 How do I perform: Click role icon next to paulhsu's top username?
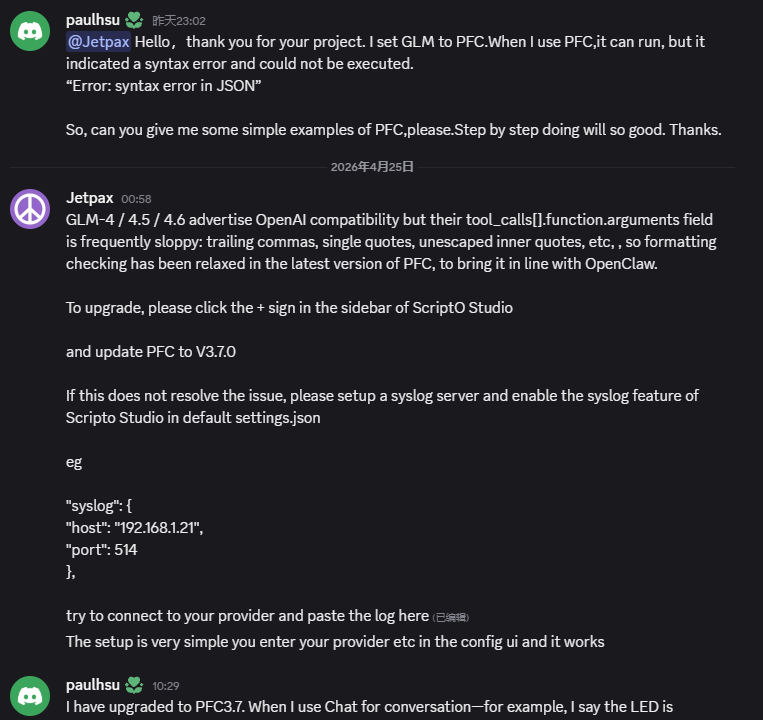(x=134, y=20)
